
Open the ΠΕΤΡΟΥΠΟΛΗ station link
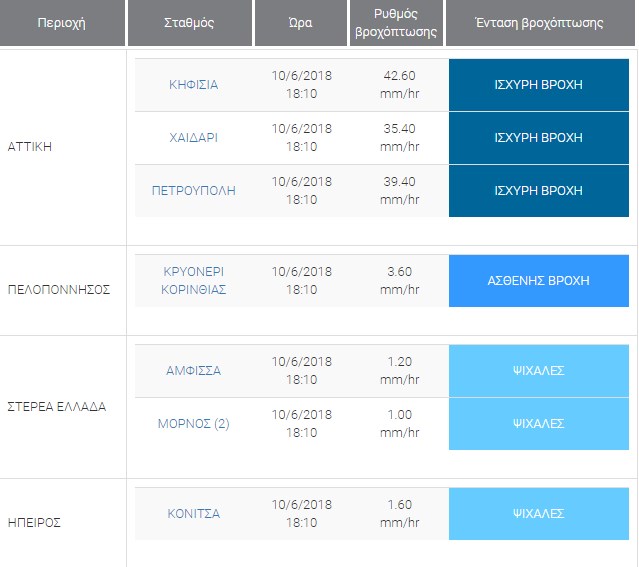194,191
